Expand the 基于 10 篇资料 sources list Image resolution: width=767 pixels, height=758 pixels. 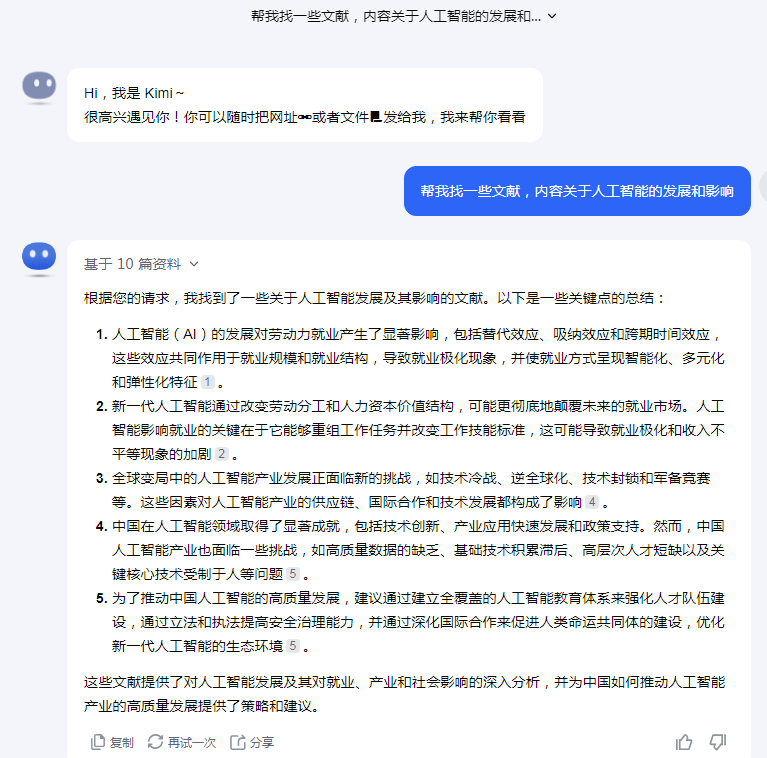click(x=141, y=264)
